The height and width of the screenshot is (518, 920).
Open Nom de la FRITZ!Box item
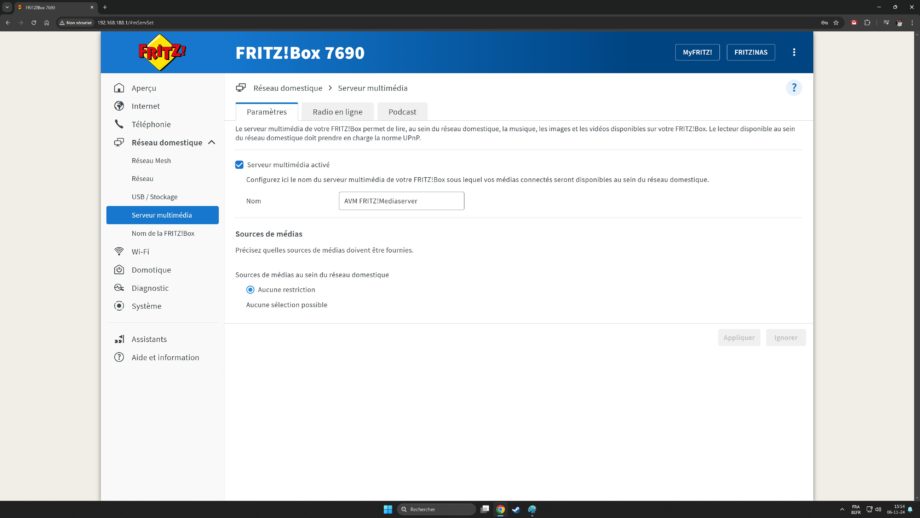click(163, 233)
